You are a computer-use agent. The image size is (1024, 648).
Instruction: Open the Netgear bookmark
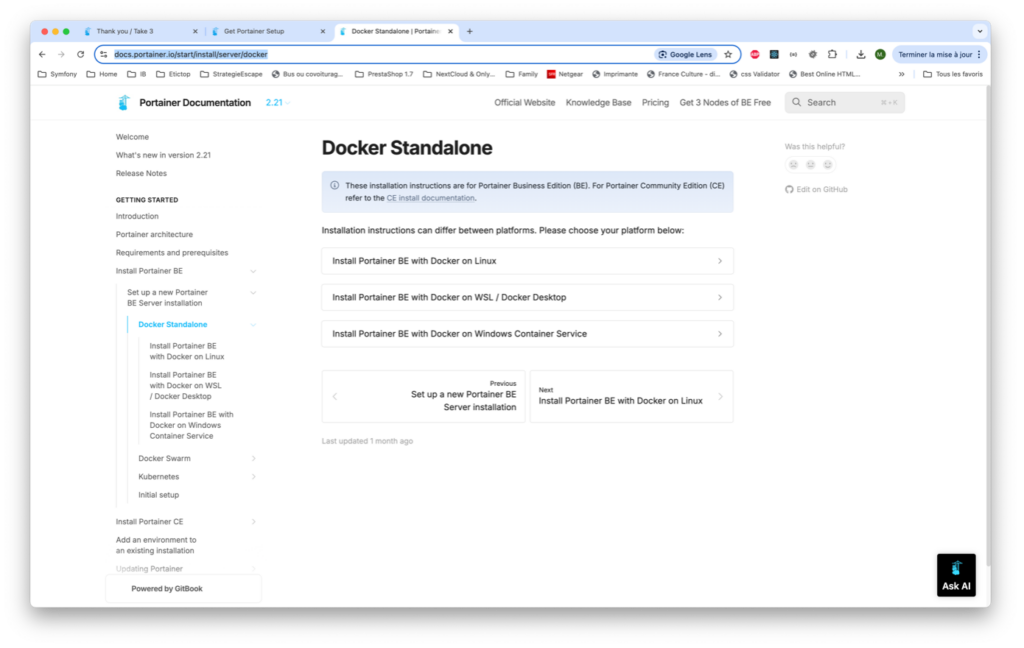click(x=565, y=74)
